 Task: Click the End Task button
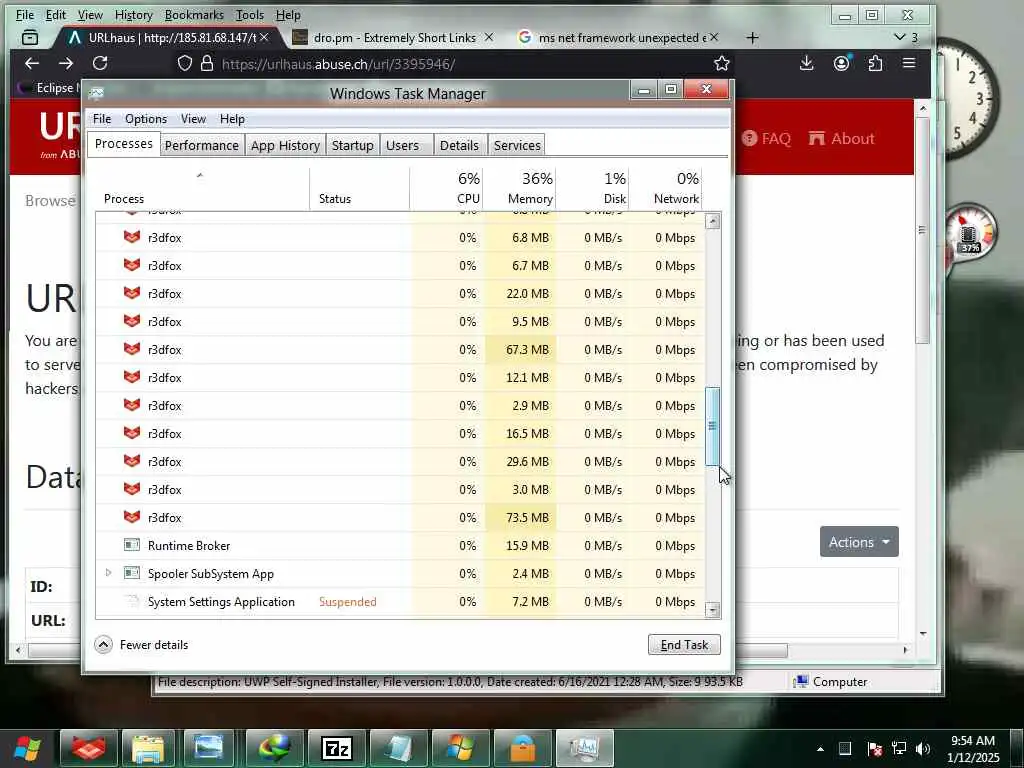[x=684, y=645]
